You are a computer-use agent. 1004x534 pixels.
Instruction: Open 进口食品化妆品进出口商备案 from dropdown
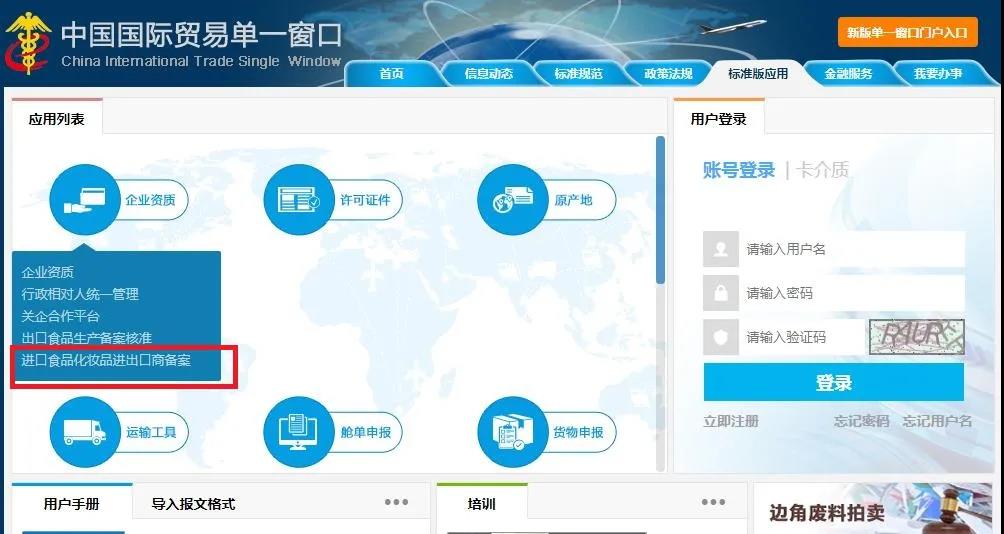pos(106,360)
